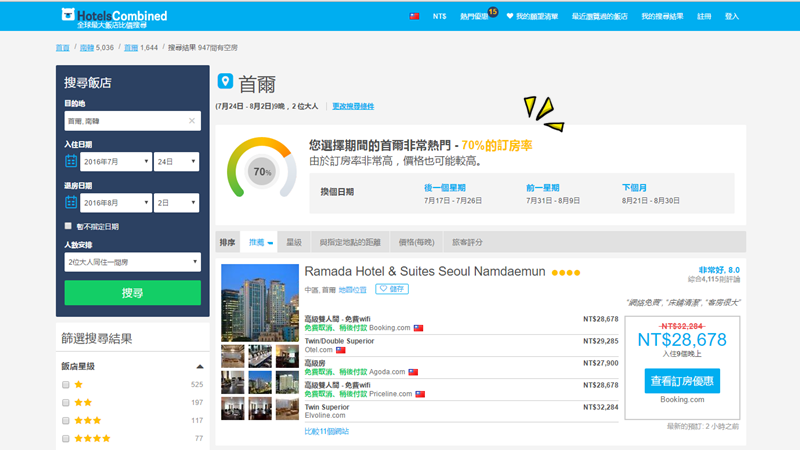Screen dimensions: 800x450
Task: Click the destination input field 首爾, 南韓
Action: pyautogui.click(x=133, y=121)
